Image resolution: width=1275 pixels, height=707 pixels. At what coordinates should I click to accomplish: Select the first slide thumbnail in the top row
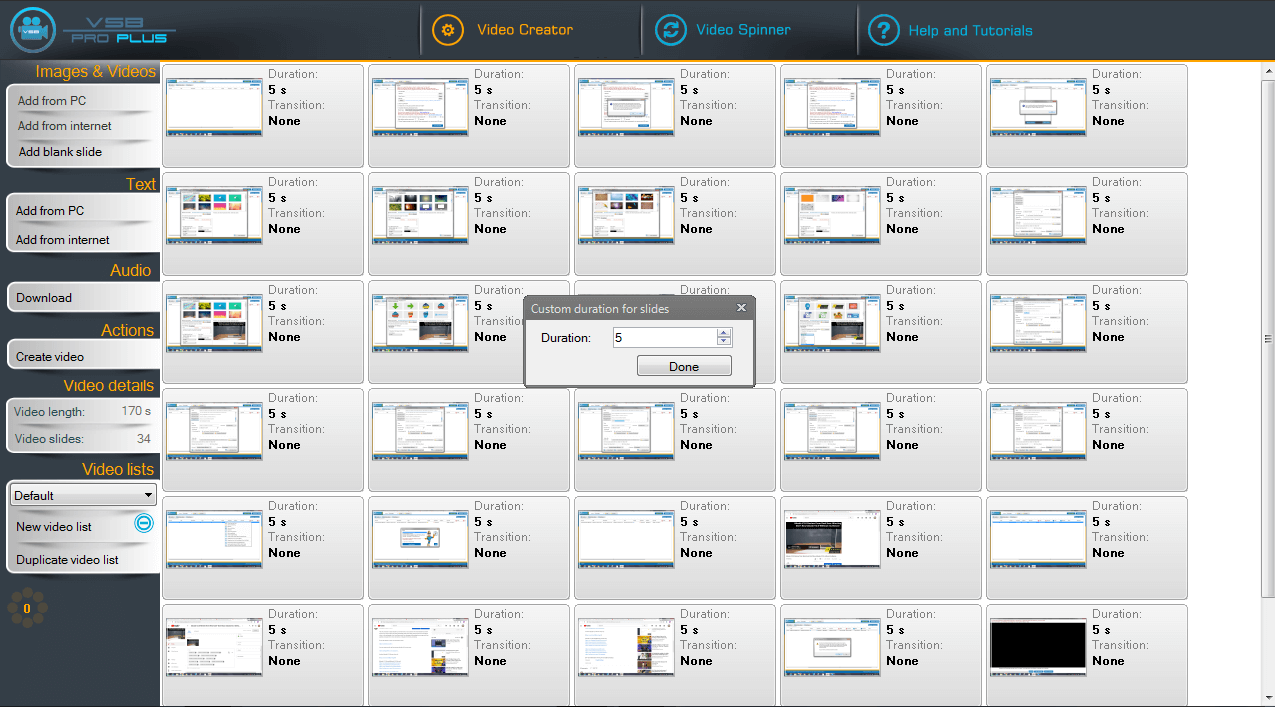(214, 105)
